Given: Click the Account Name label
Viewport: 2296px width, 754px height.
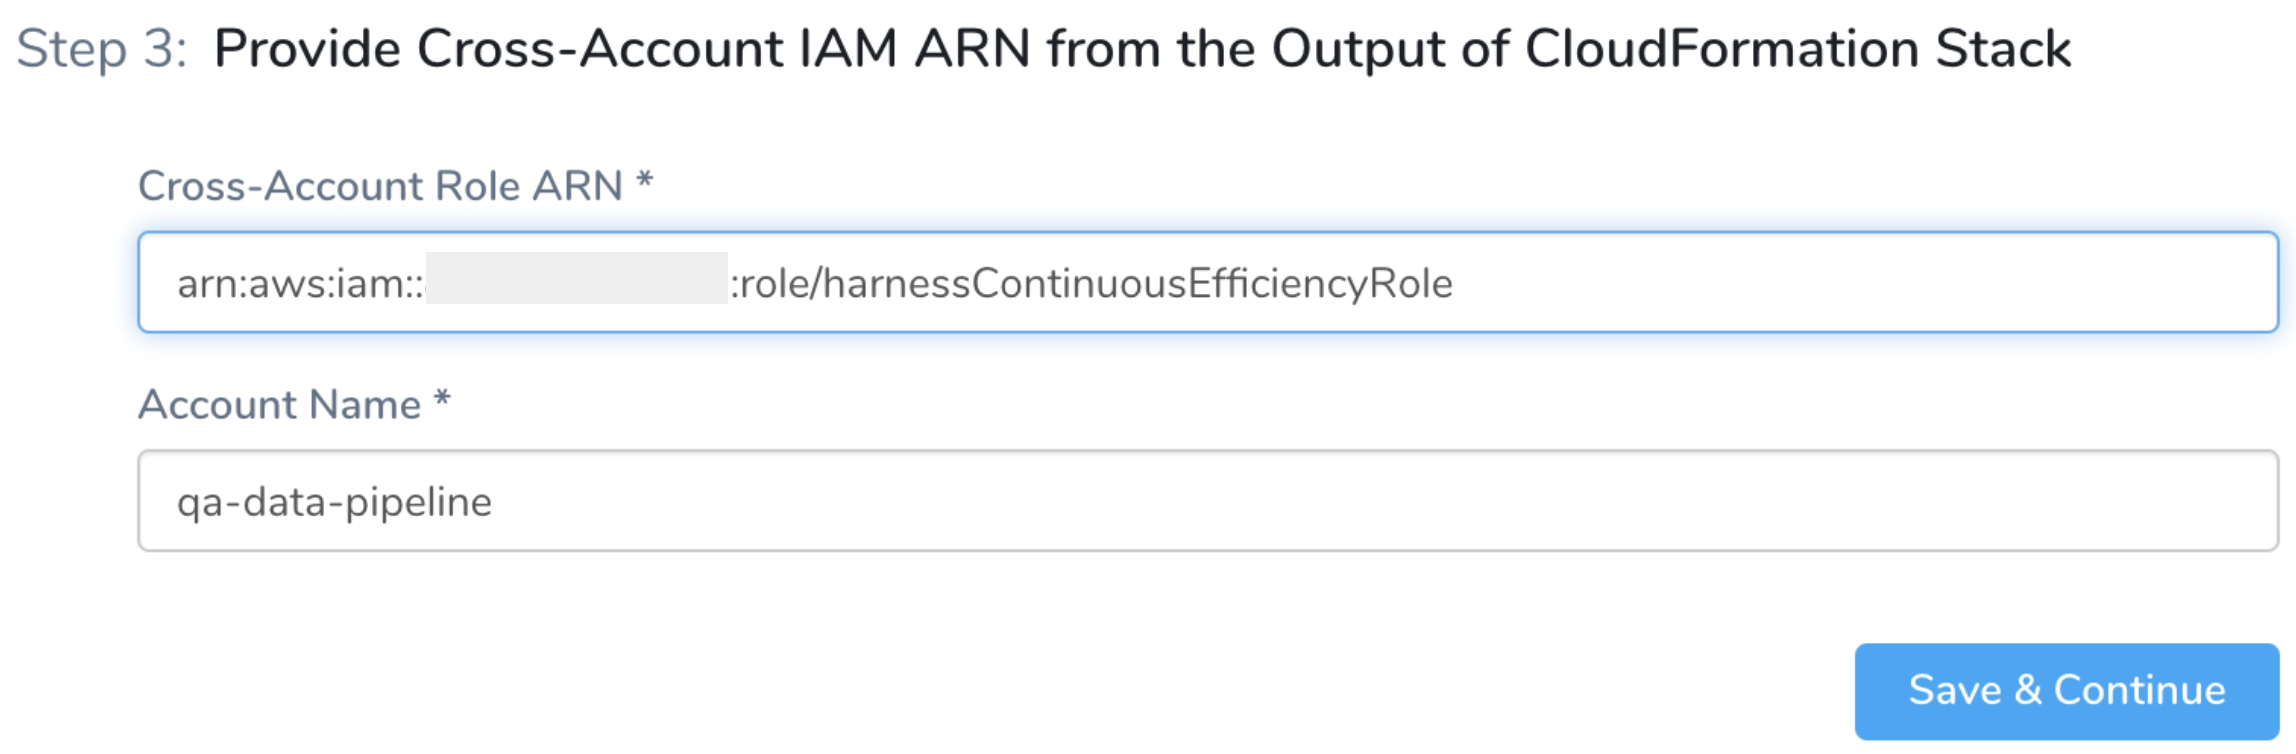Looking at the screenshot, I should point(279,405).
